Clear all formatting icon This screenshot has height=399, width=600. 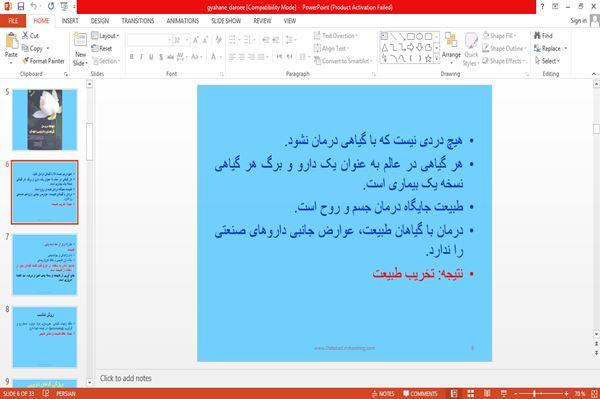click(218, 40)
